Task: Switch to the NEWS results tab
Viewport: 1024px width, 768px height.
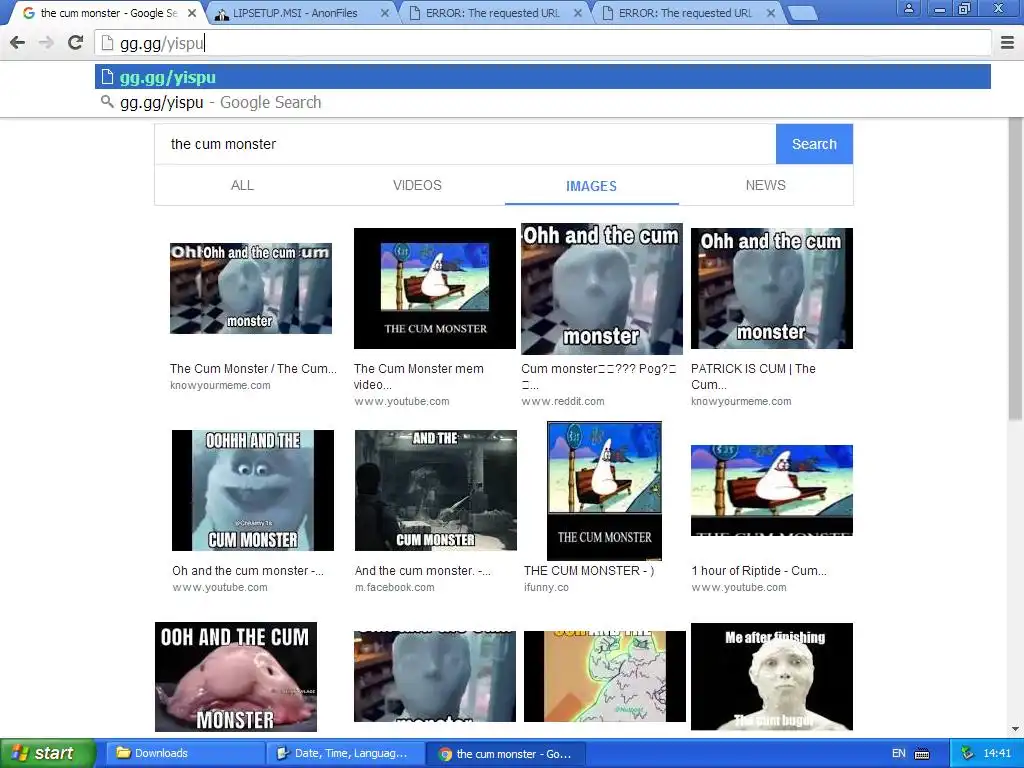Action: click(766, 185)
